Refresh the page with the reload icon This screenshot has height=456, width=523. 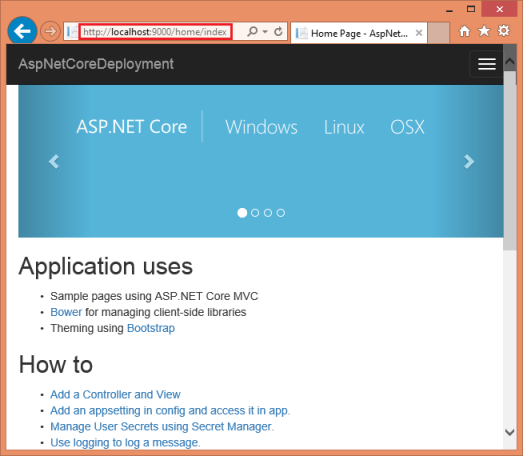point(279,31)
